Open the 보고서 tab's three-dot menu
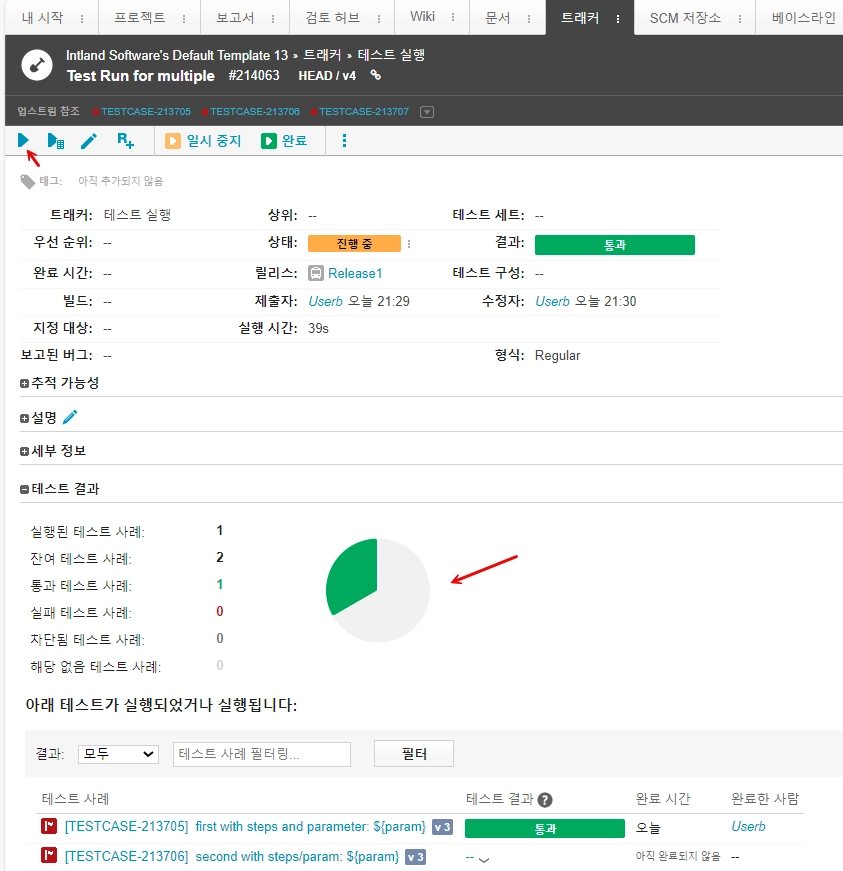The height and width of the screenshot is (871, 843). [273, 19]
